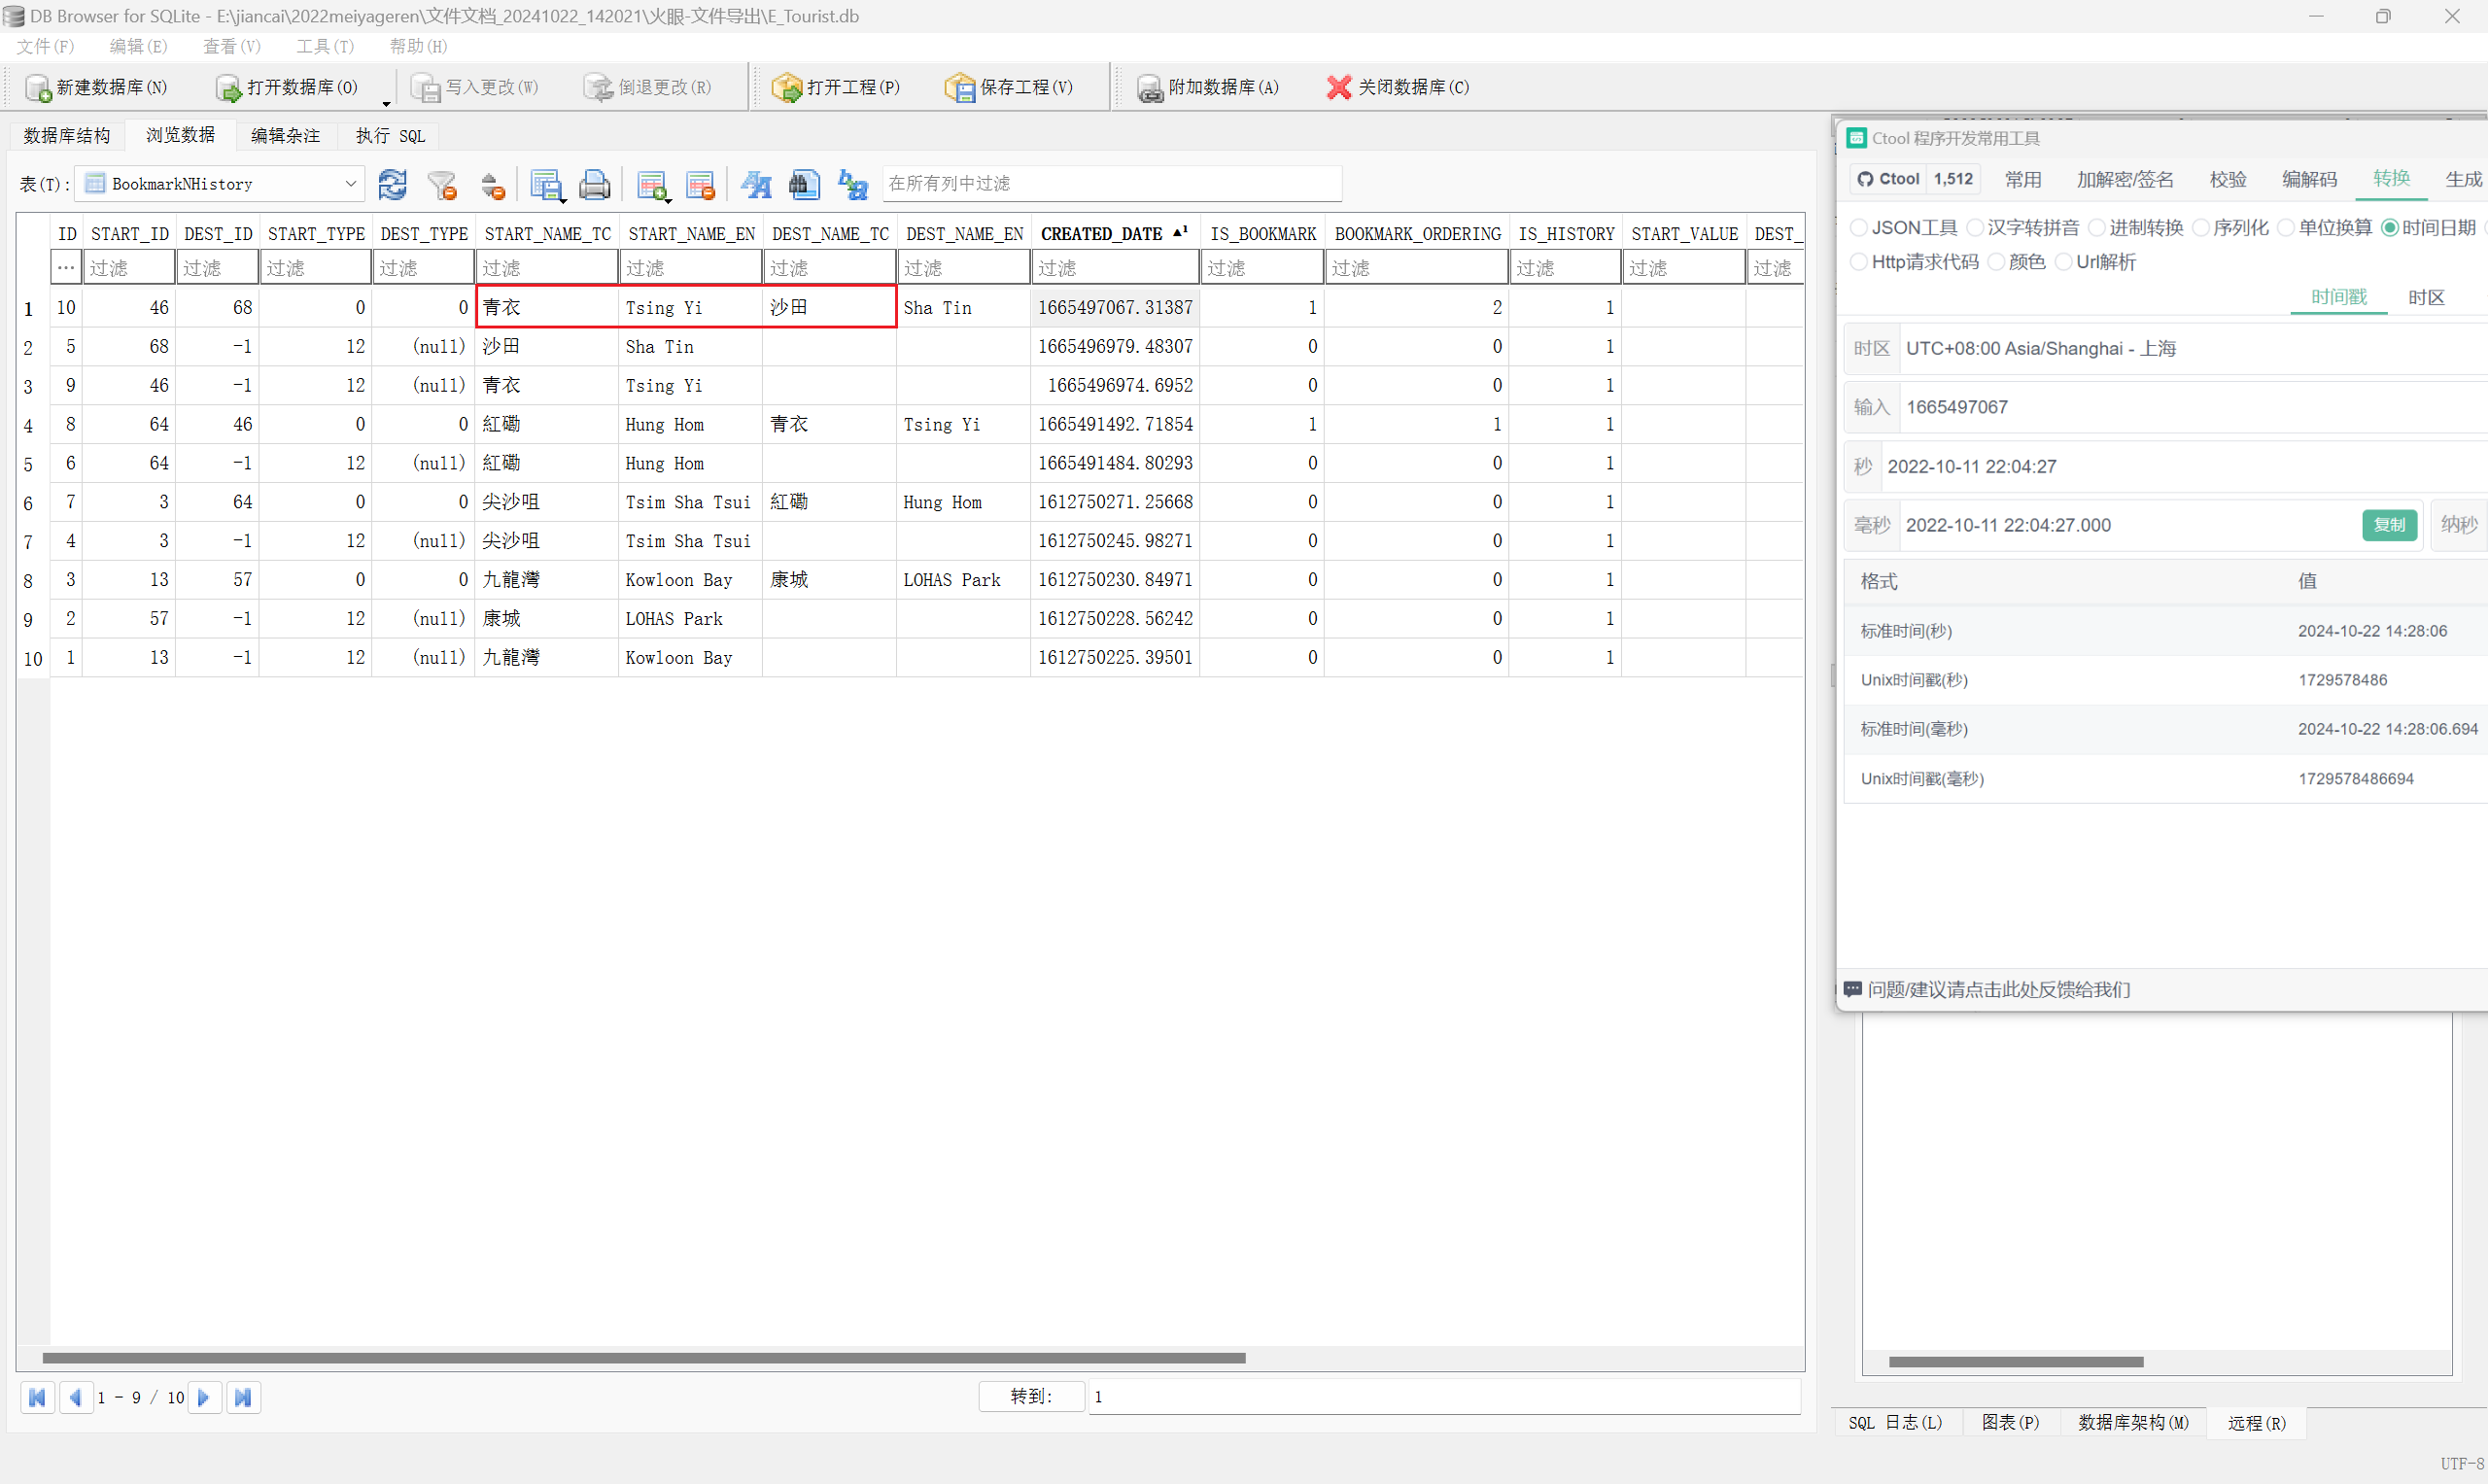Click the 转到 button
2488x1484 pixels.
pyautogui.click(x=1031, y=1396)
